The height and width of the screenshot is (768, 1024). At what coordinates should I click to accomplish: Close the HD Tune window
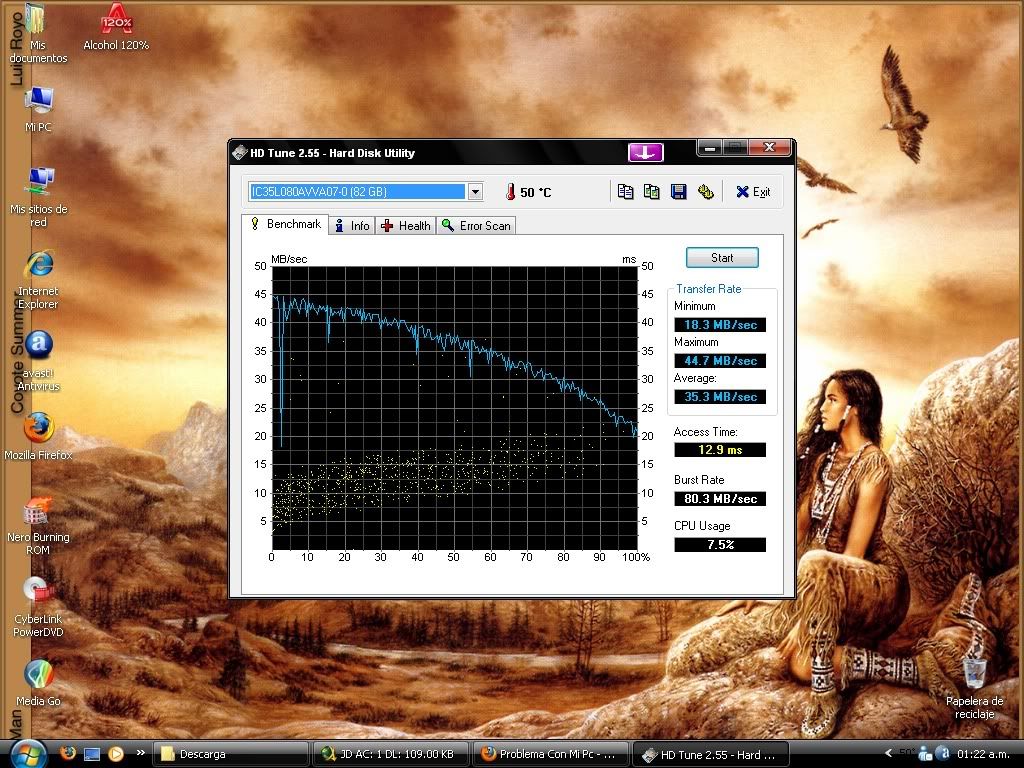pos(769,148)
